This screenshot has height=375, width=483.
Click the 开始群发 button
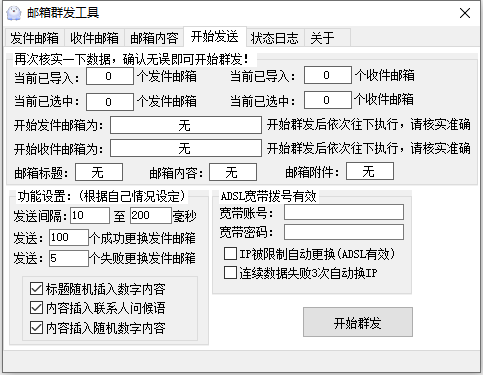pos(358,322)
